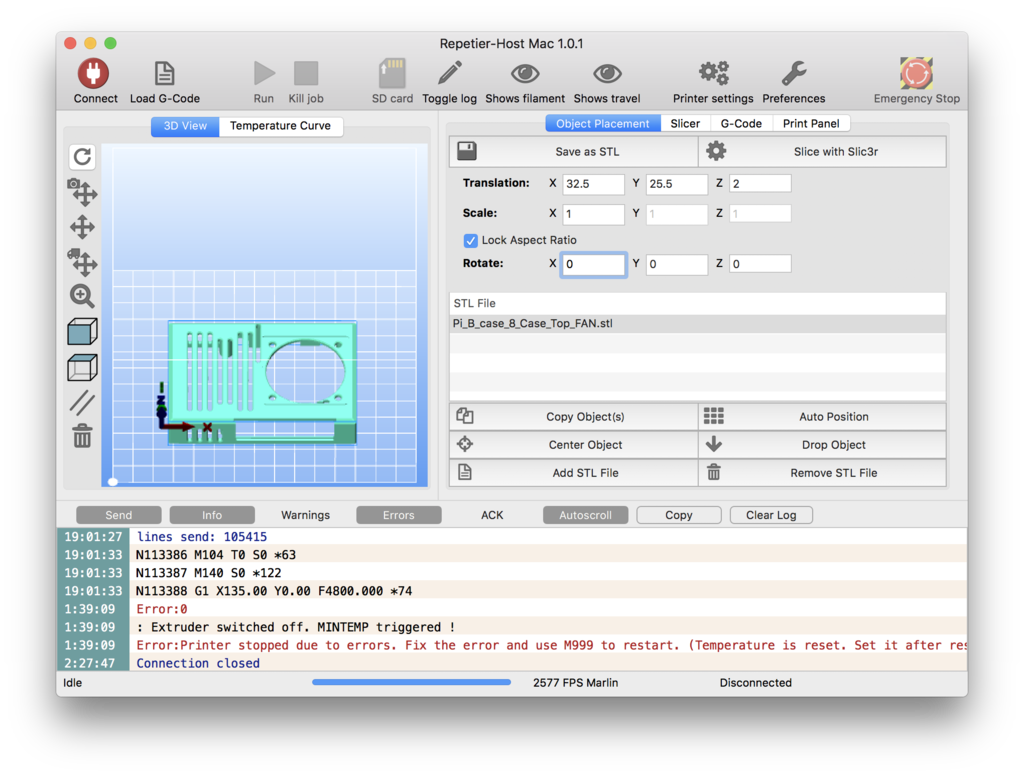Click trash icon in 3D view toolbar
Viewport: 1024px width, 777px height.
[82, 436]
